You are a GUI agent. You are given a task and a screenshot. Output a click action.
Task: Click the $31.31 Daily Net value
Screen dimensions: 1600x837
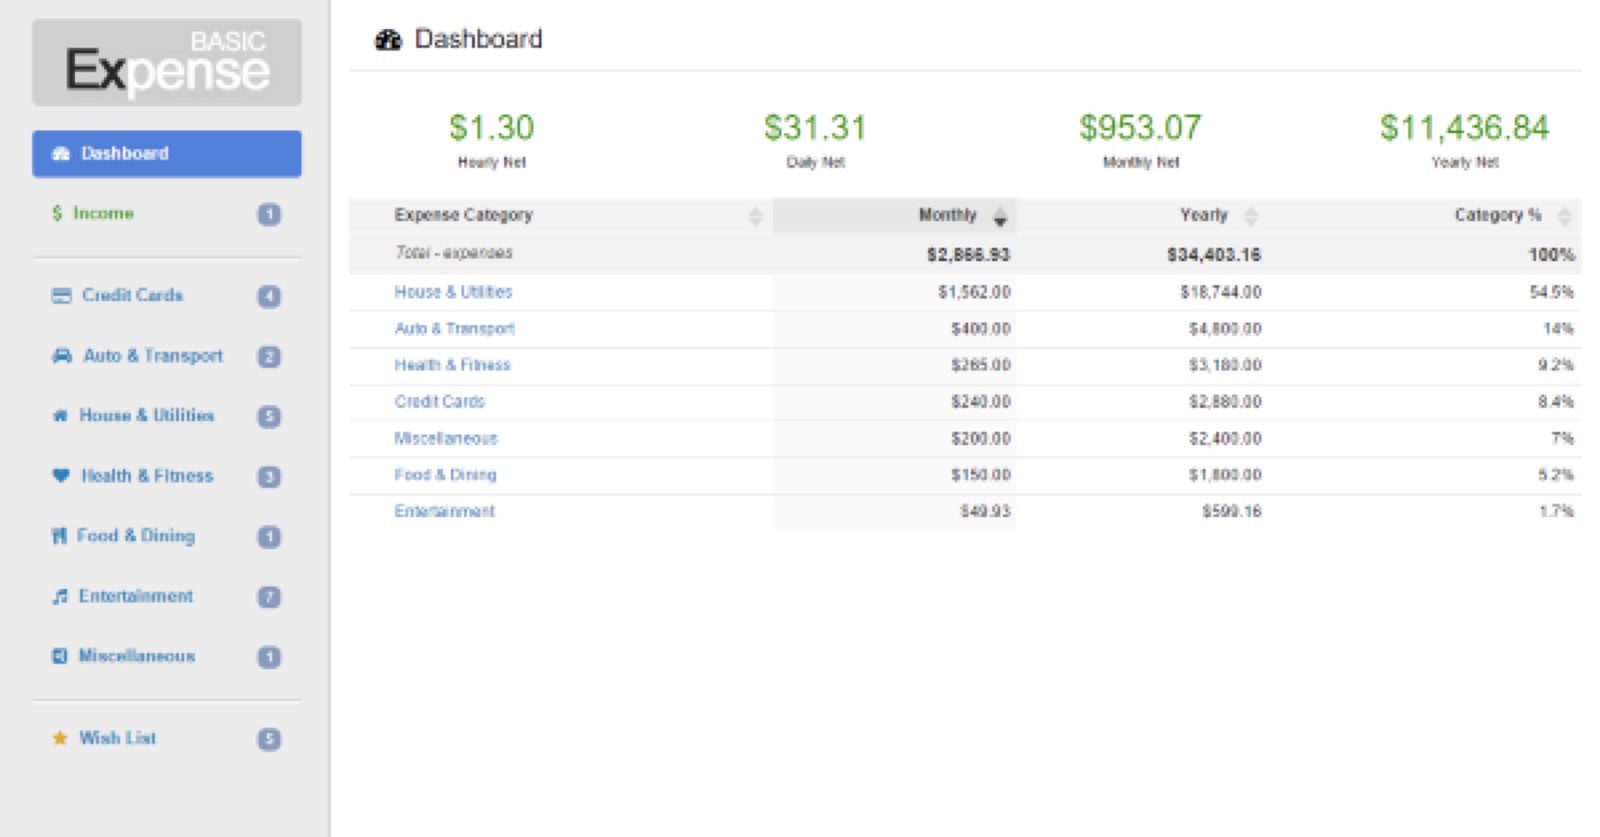[815, 127]
